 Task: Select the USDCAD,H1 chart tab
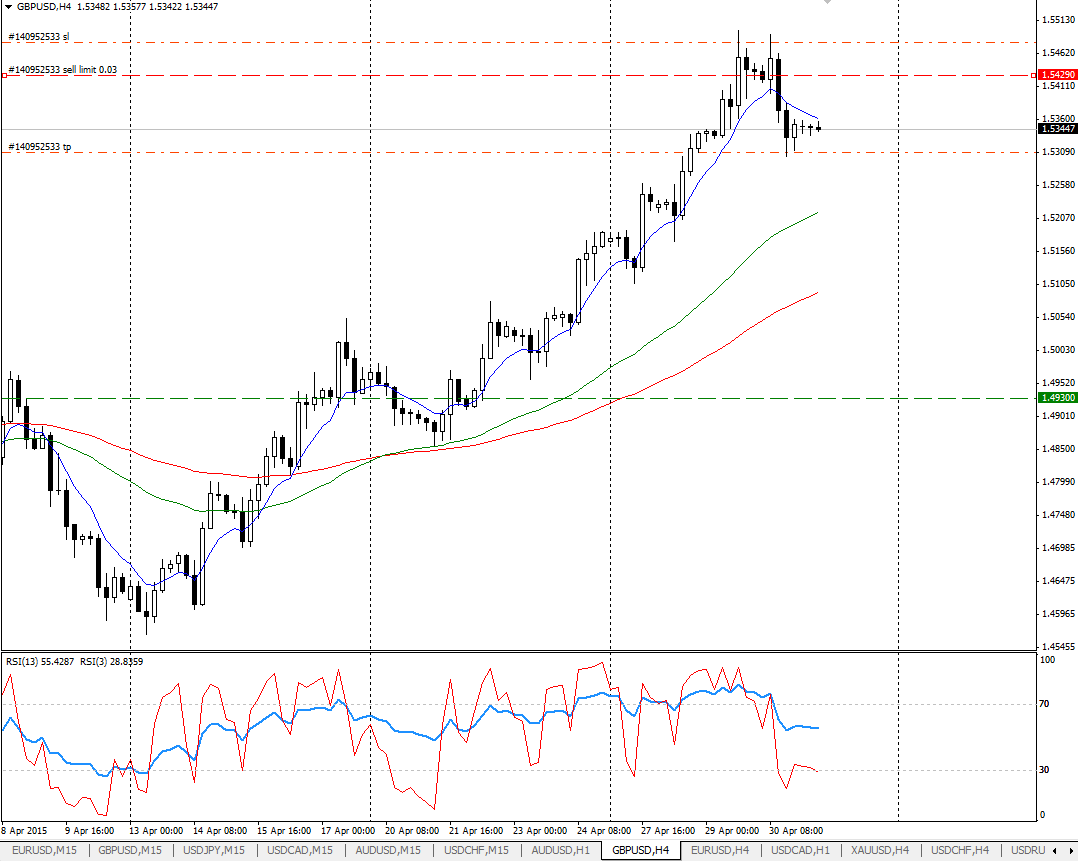tap(800, 850)
